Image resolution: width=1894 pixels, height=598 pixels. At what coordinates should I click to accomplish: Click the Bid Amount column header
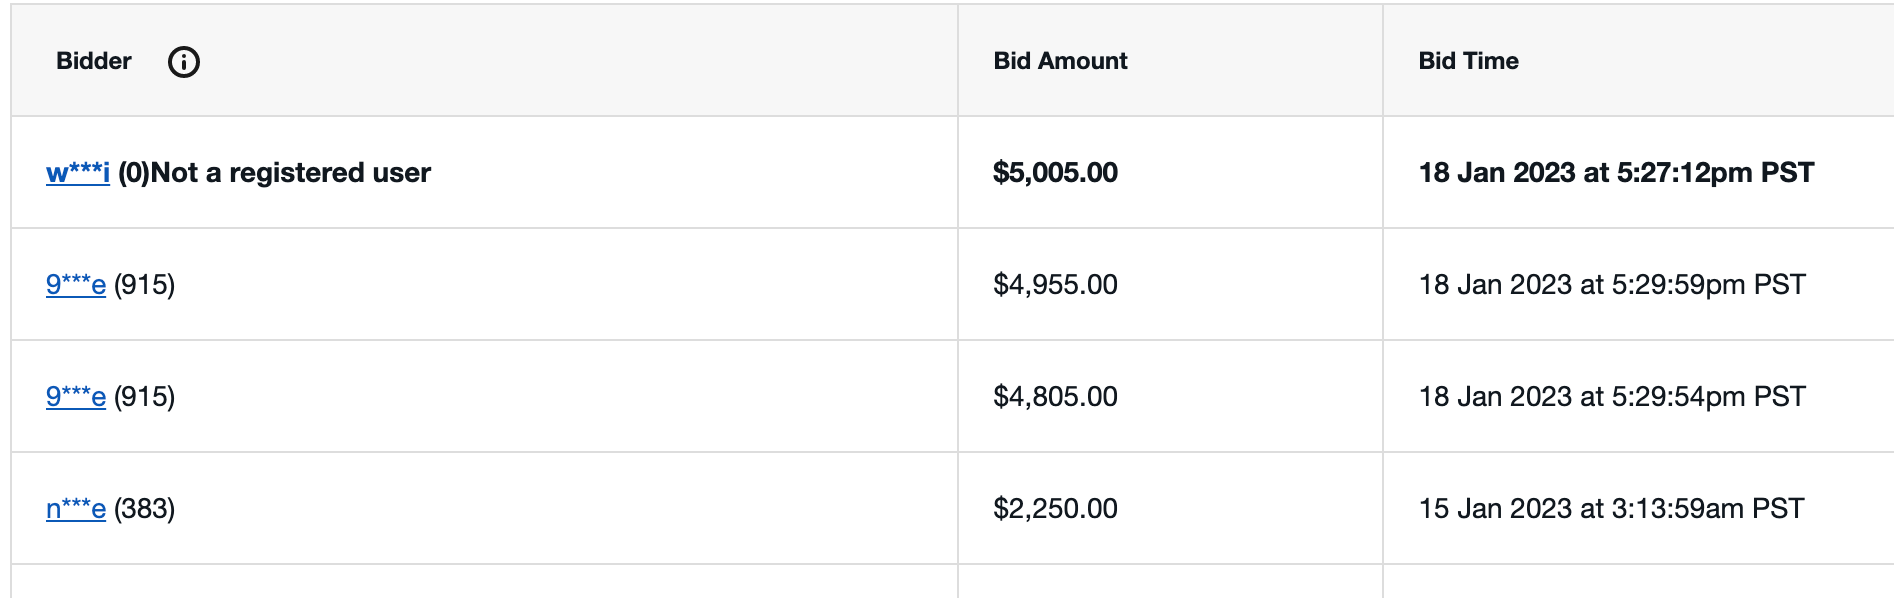[1060, 61]
